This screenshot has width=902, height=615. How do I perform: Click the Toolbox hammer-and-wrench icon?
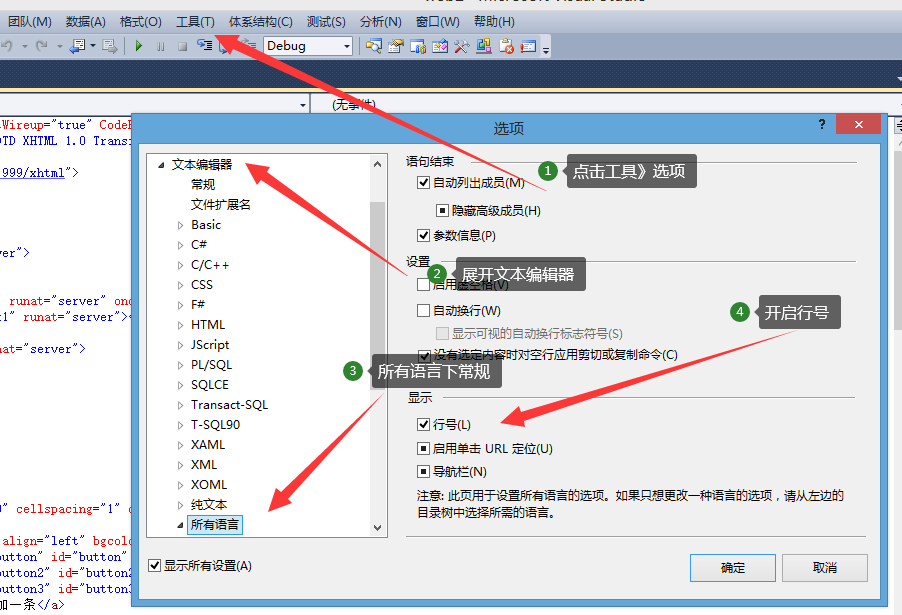point(461,46)
